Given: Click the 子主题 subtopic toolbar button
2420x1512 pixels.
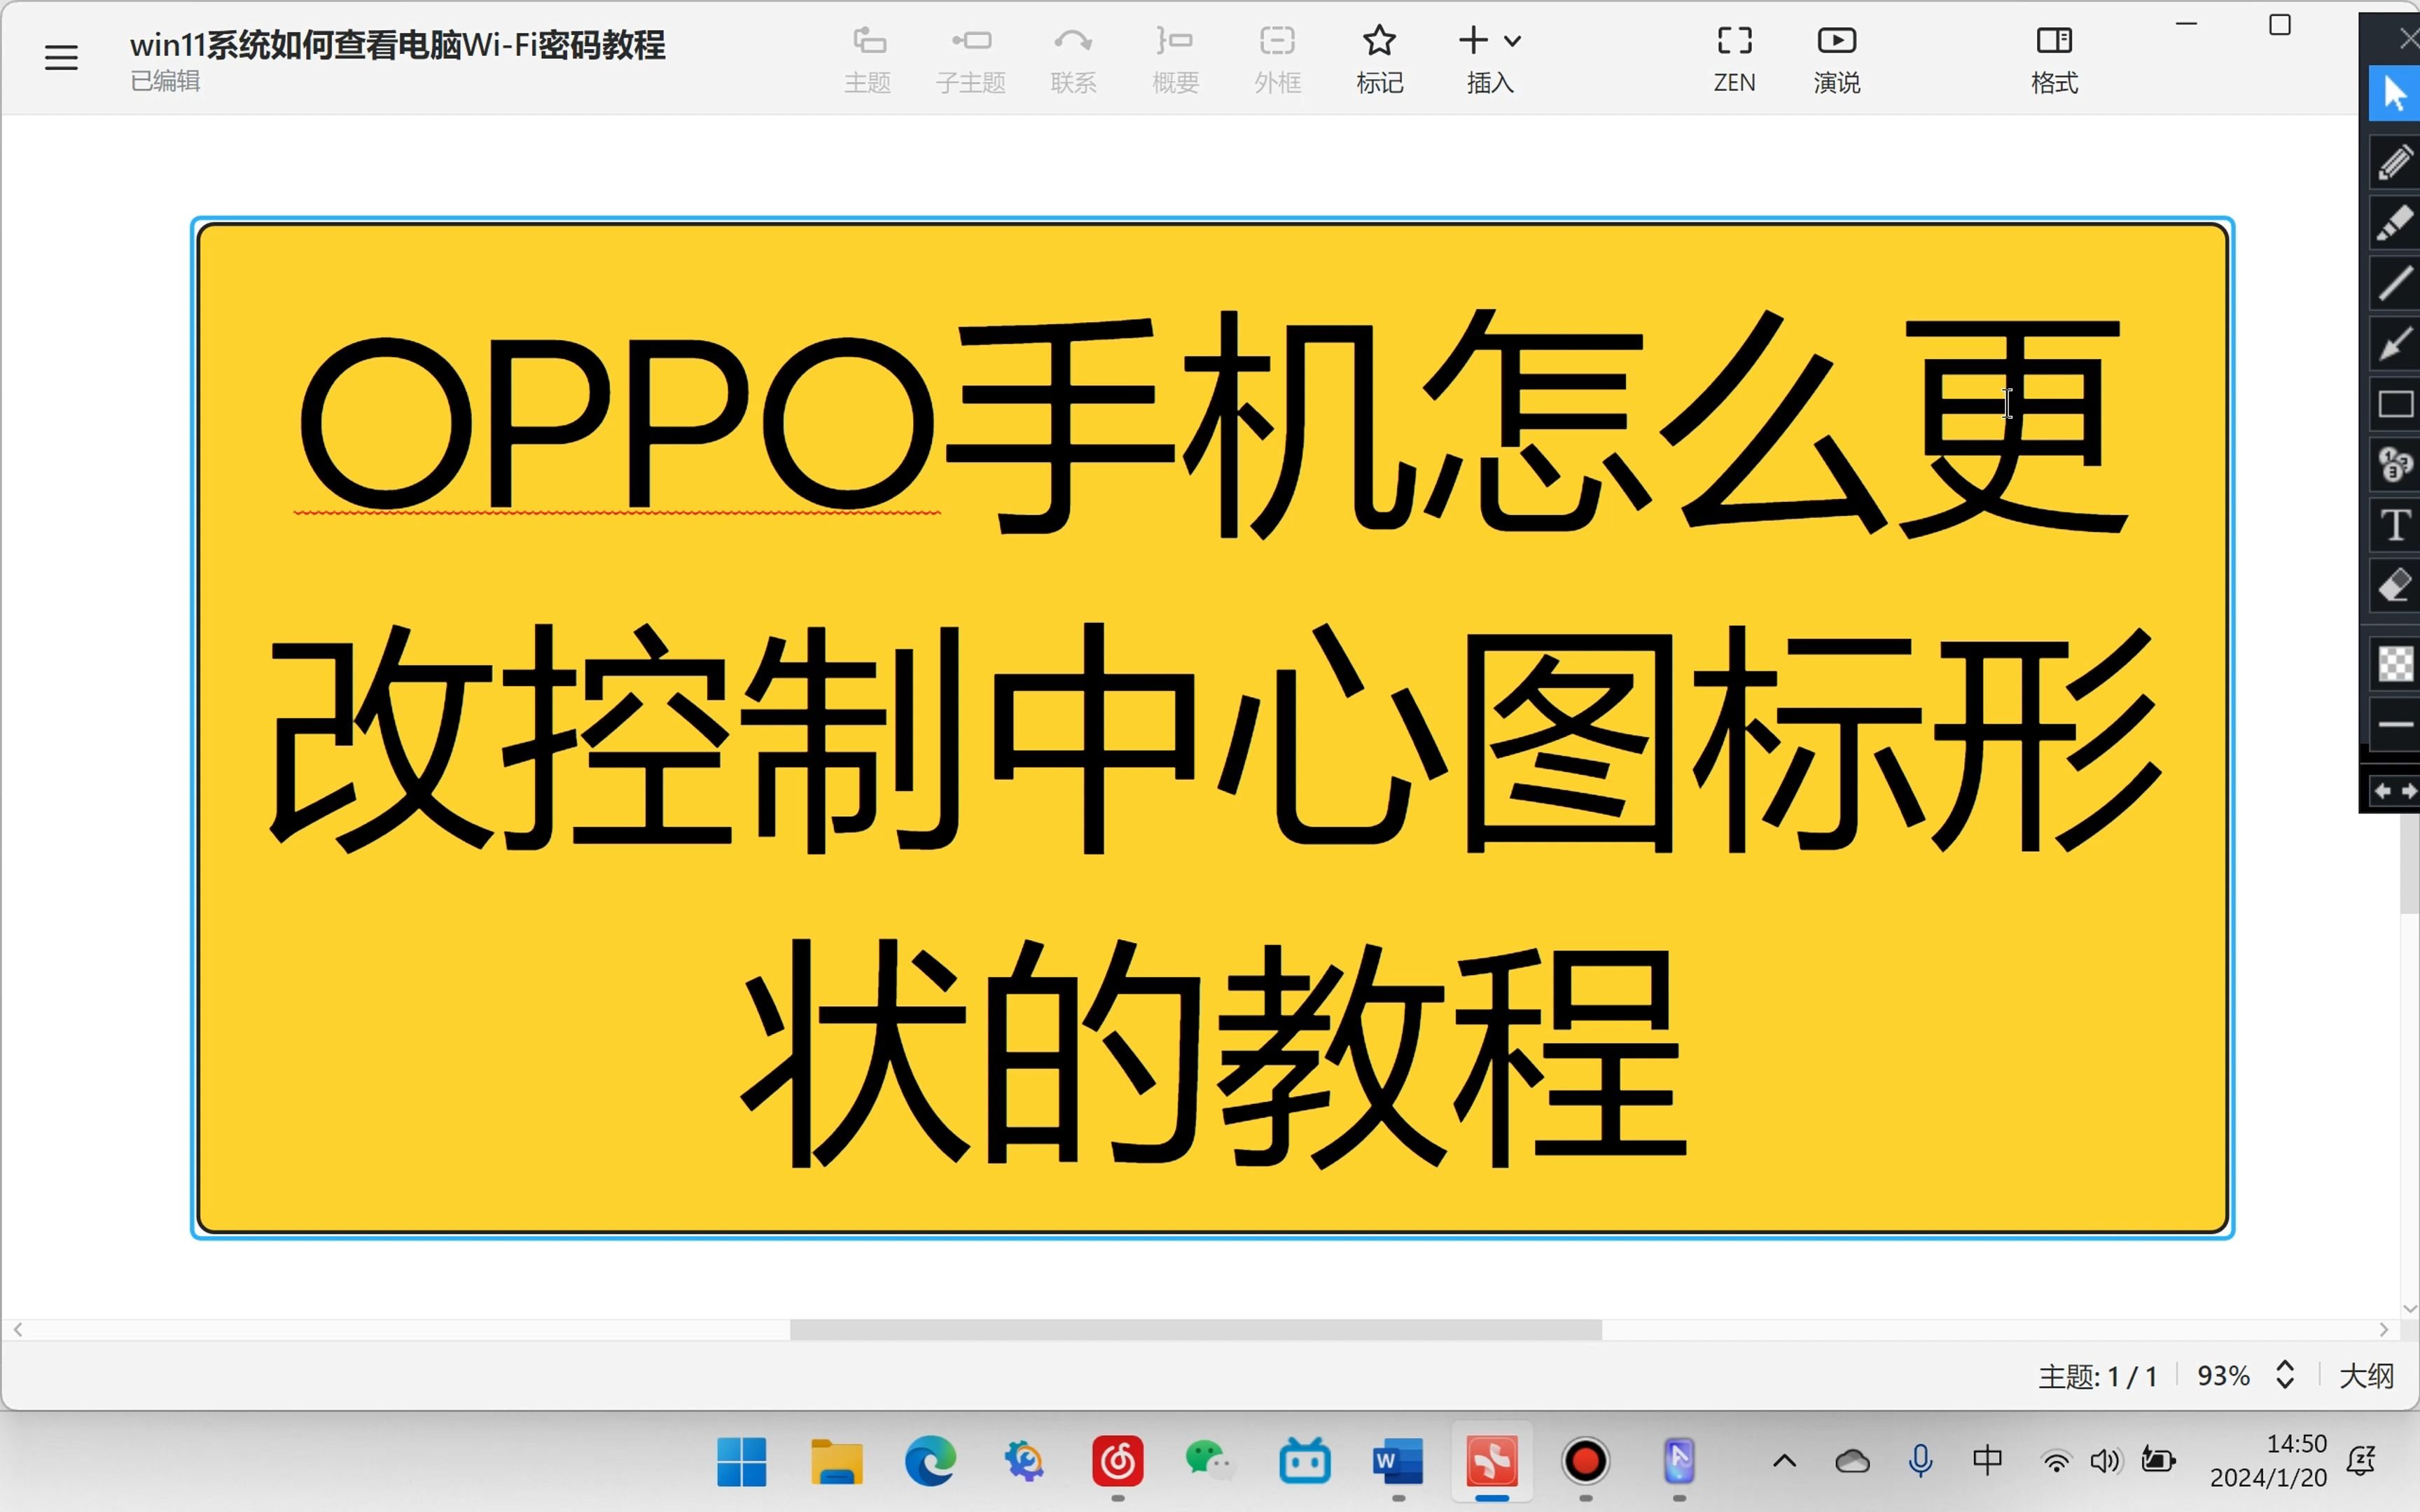Looking at the screenshot, I should [971, 60].
